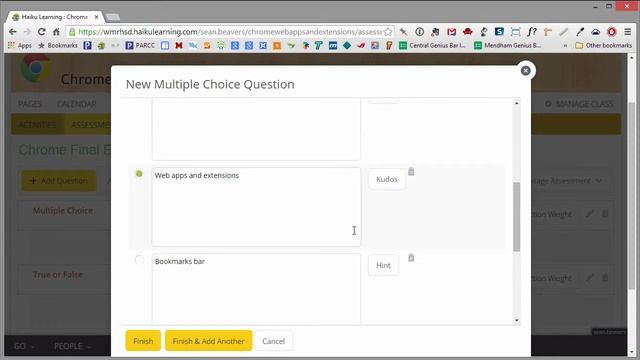The width and height of the screenshot is (640, 360).
Task: Open the Apps bookmarks shortcut
Action: (20, 45)
